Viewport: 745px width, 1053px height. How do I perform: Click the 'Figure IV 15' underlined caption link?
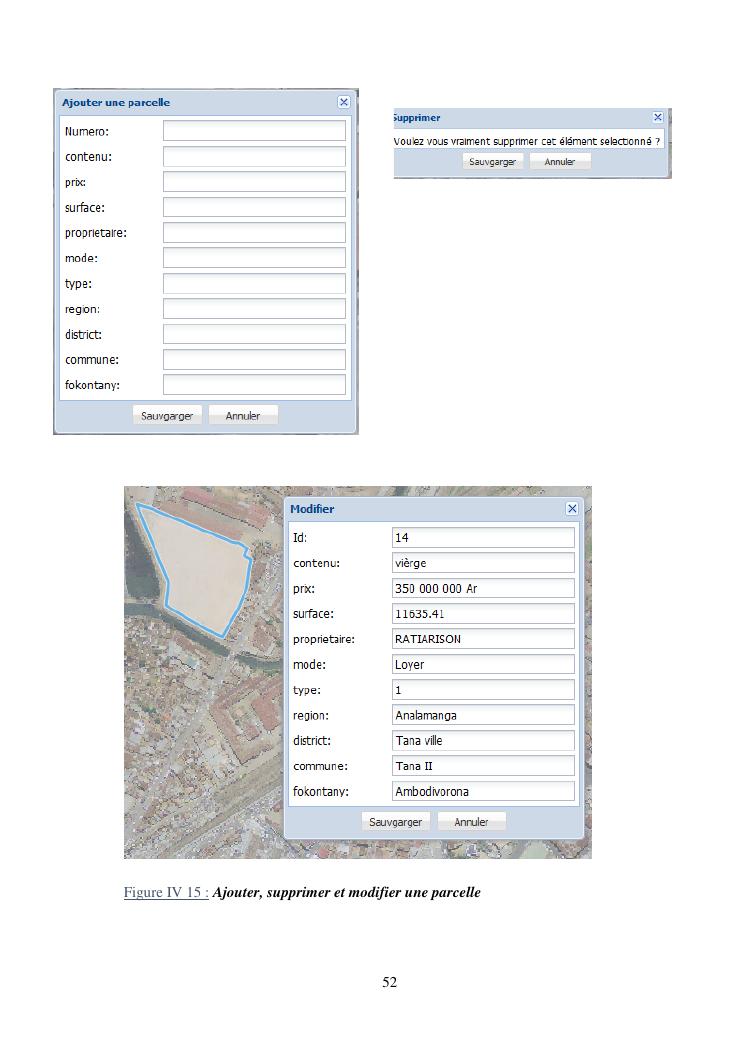pyautogui.click(x=166, y=892)
